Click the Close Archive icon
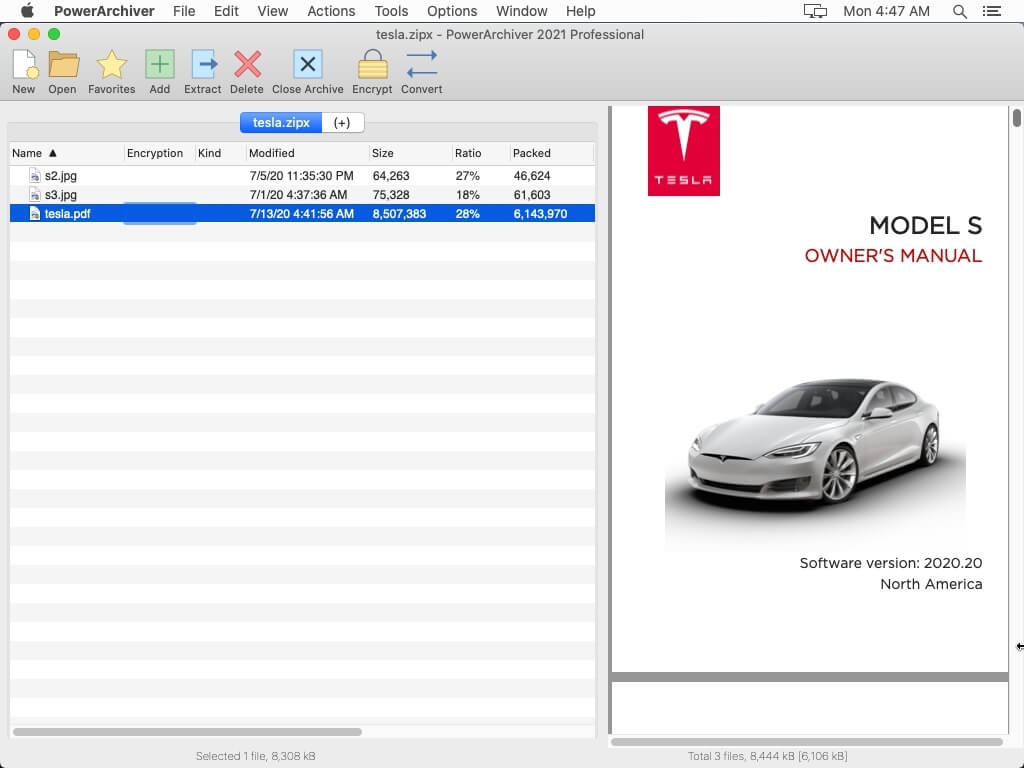 tap(308, 65)
